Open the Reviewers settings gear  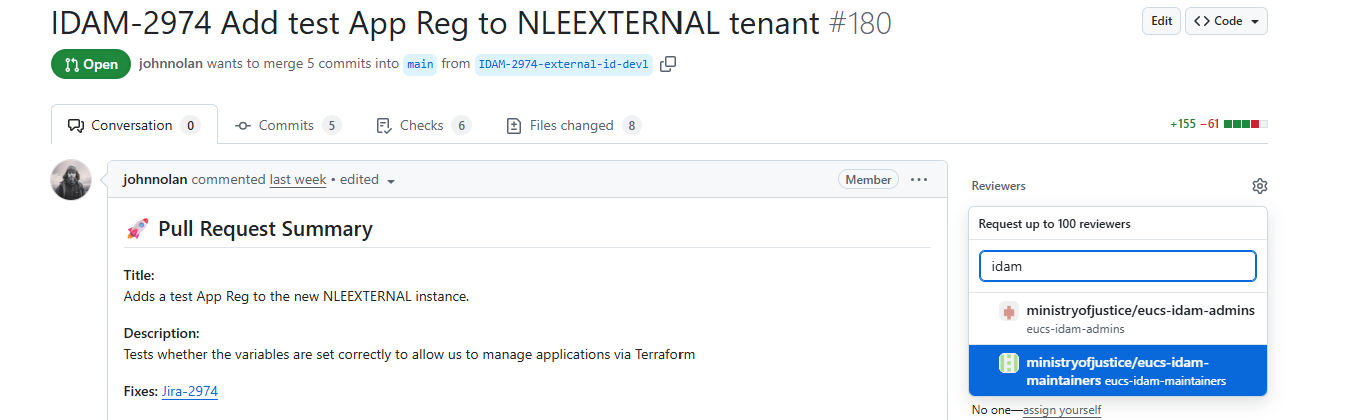tap(1259, 186)
